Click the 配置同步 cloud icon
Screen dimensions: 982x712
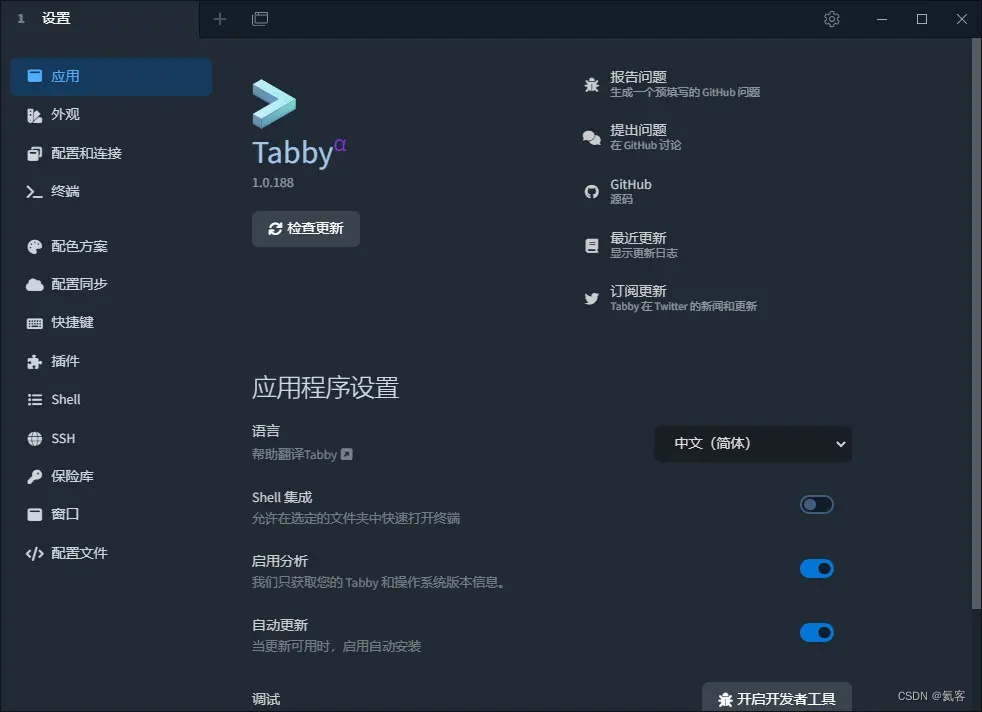34,285
